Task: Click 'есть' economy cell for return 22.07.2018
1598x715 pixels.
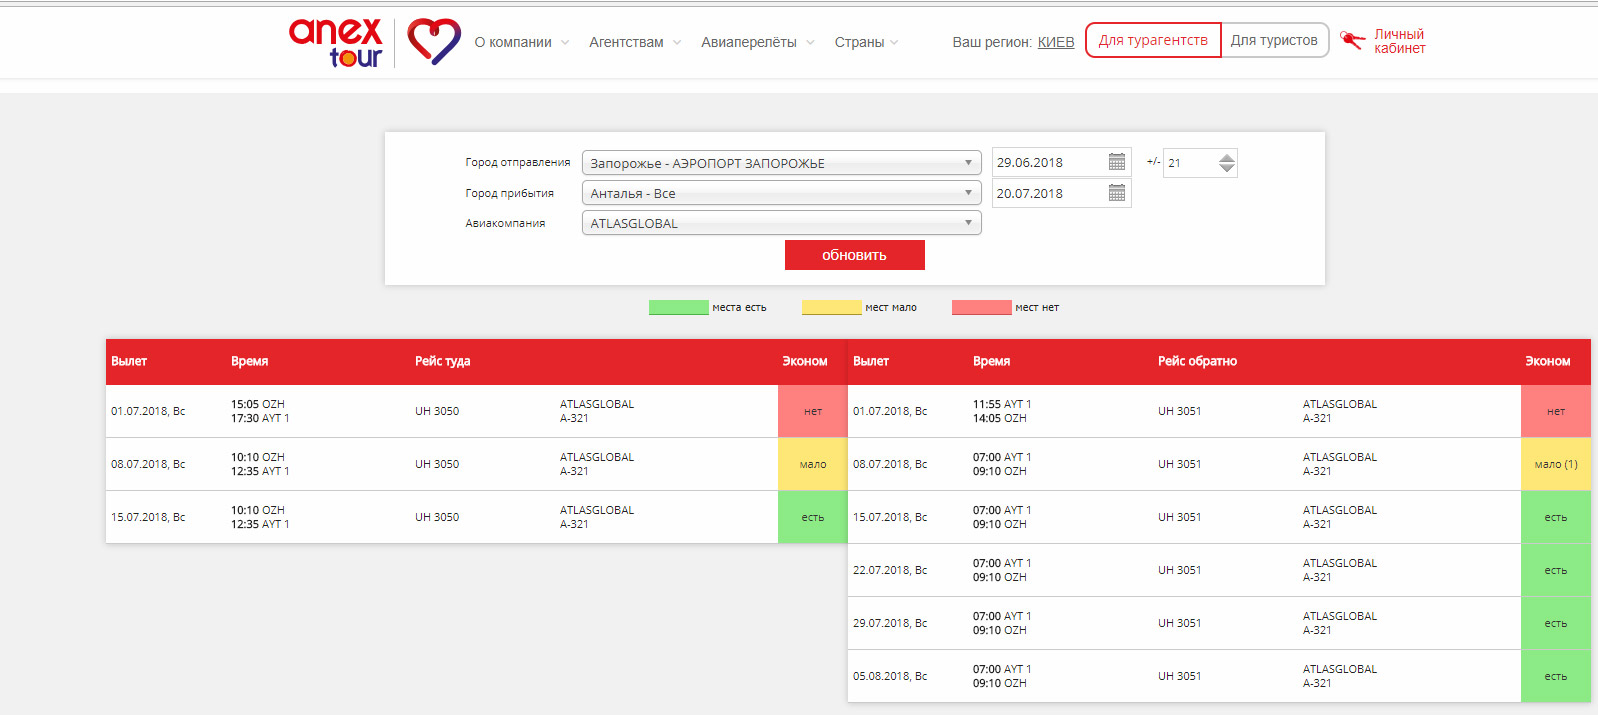Action: tap(1556, 570)
